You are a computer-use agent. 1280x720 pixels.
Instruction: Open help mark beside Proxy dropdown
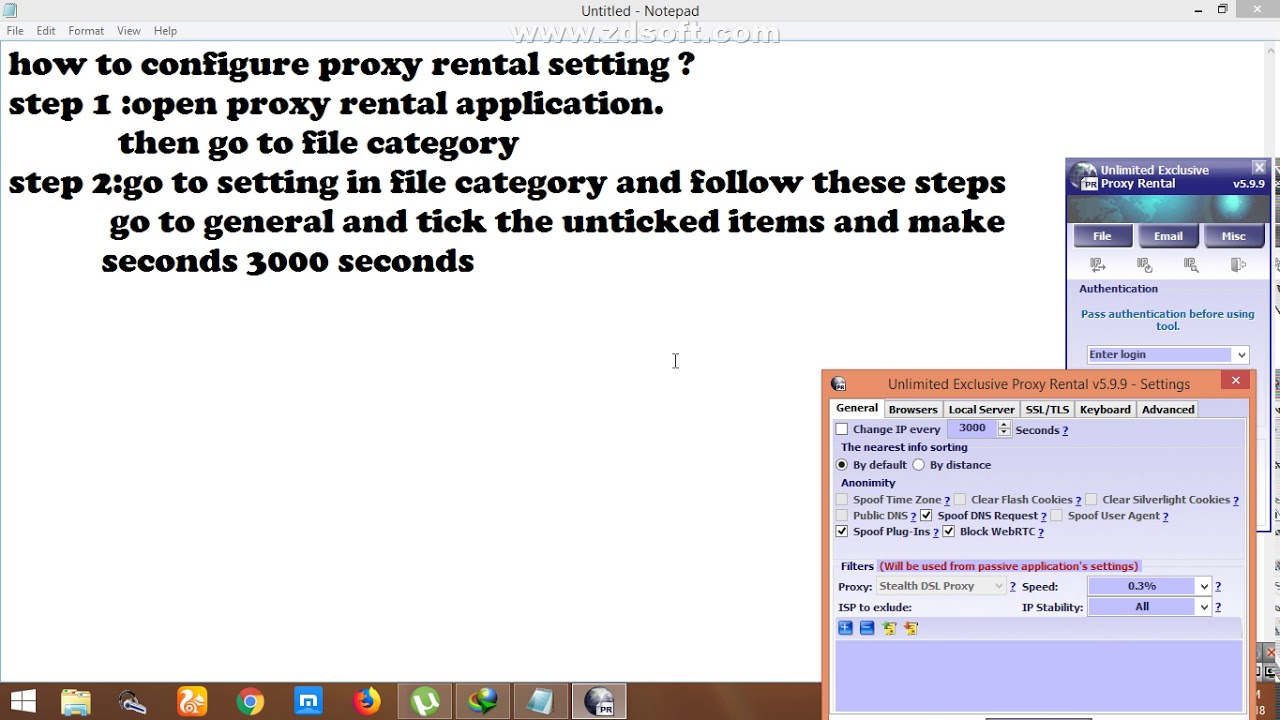(x=1013, y=587)
